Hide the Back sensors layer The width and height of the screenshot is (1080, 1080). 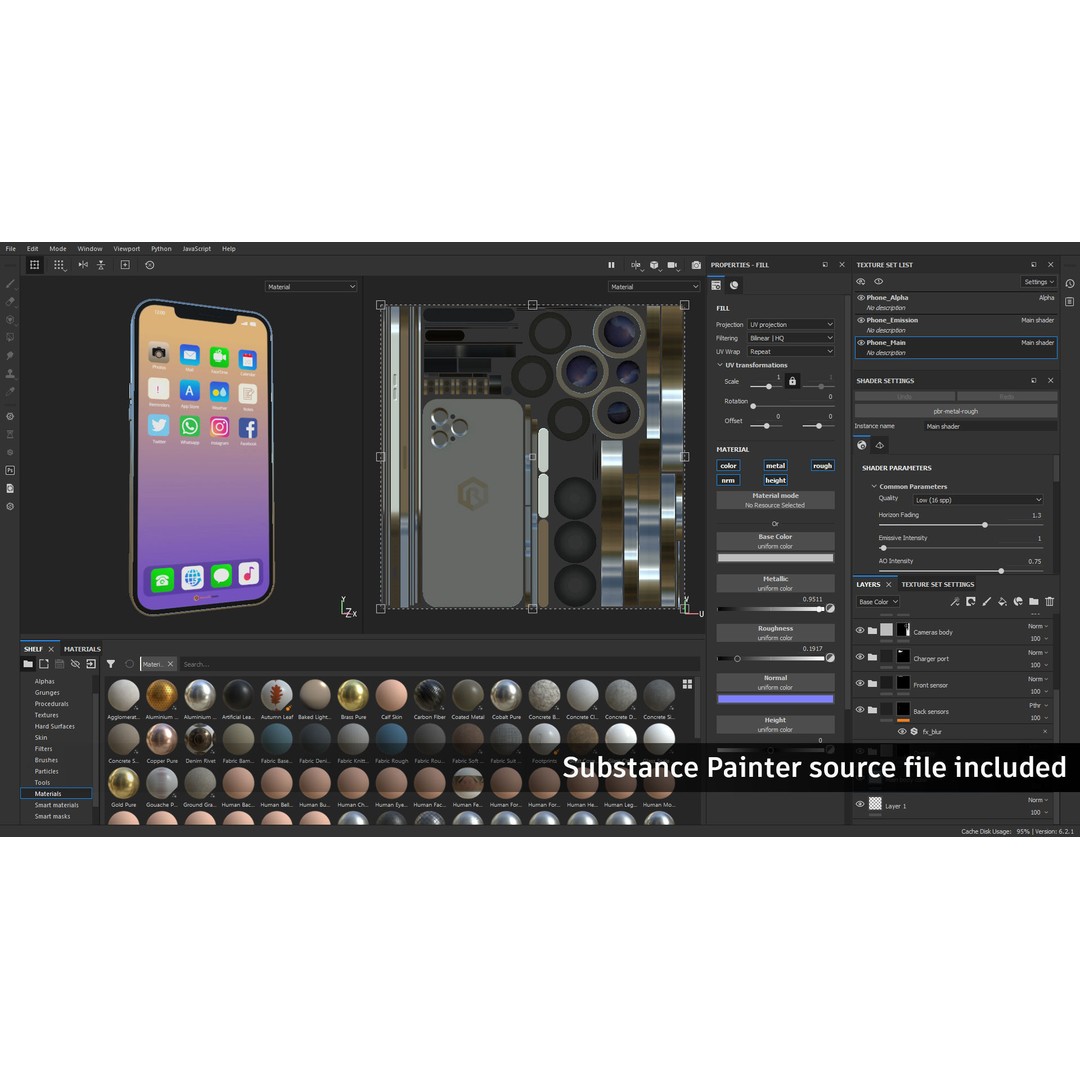[860, 709]
